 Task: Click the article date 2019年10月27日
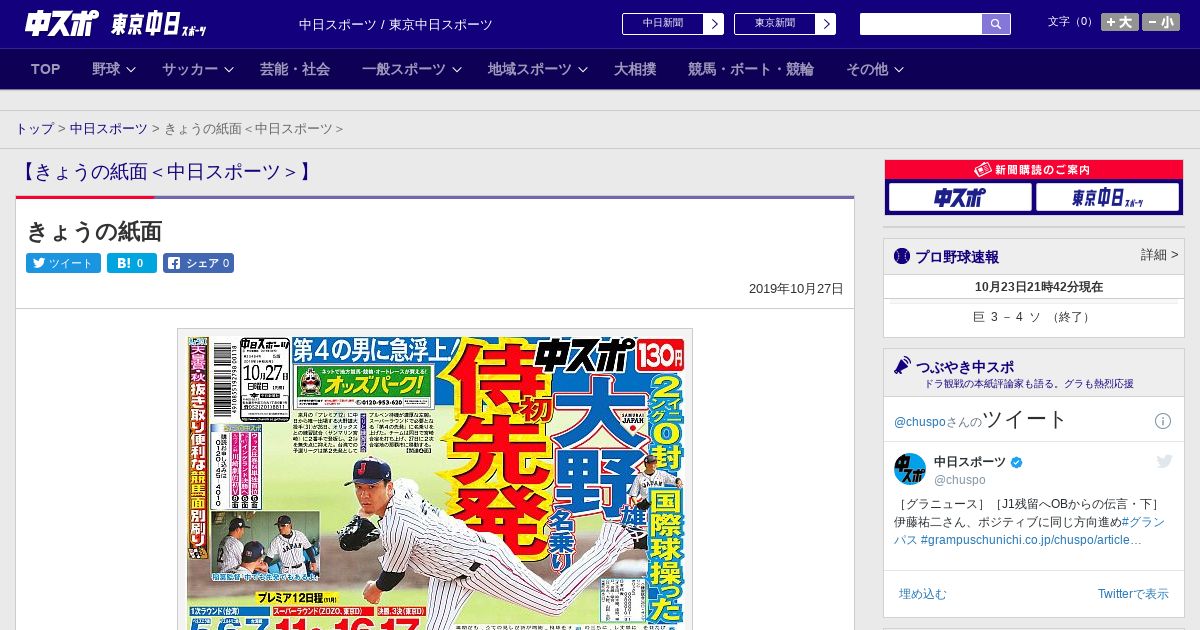pos(796,289)
